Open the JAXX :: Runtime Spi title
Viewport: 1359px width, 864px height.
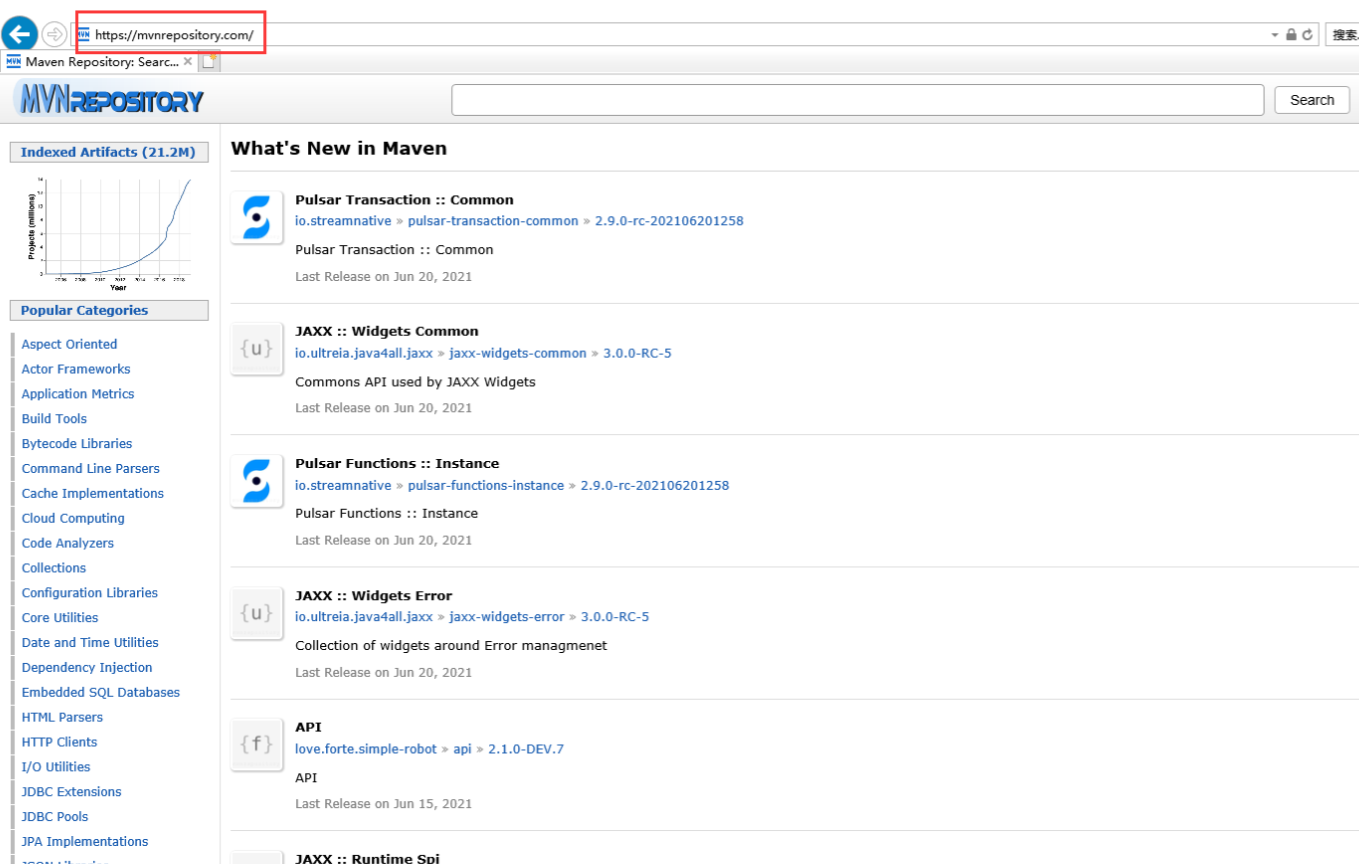click(x=367, y=858)
